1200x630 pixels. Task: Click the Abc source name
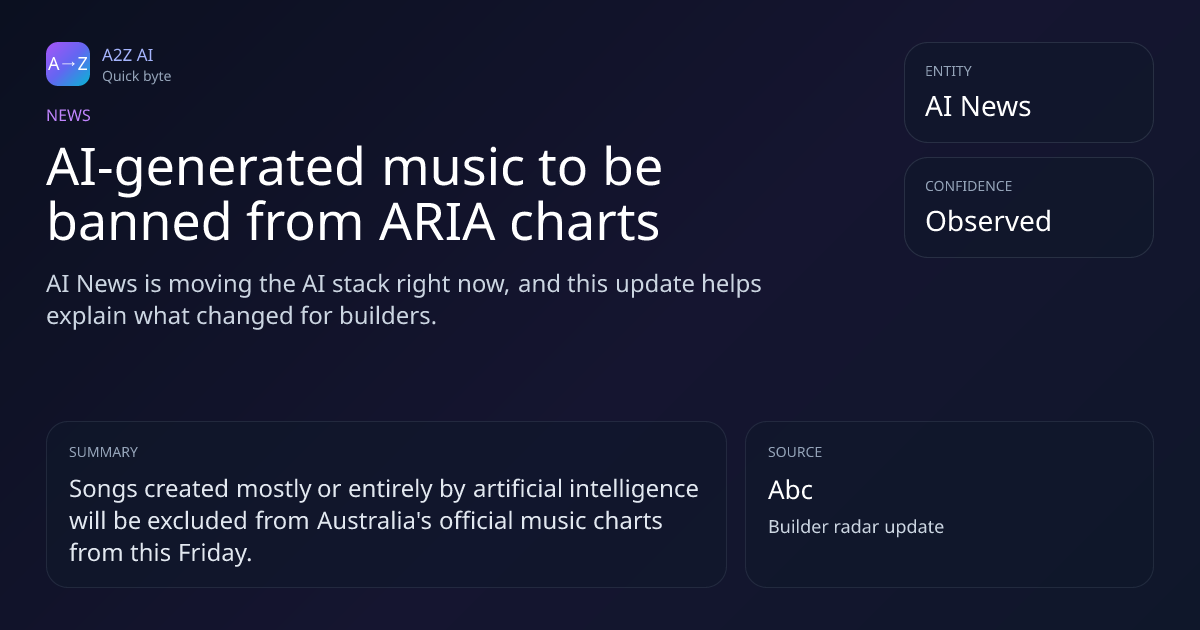click(x=790, y=490)
